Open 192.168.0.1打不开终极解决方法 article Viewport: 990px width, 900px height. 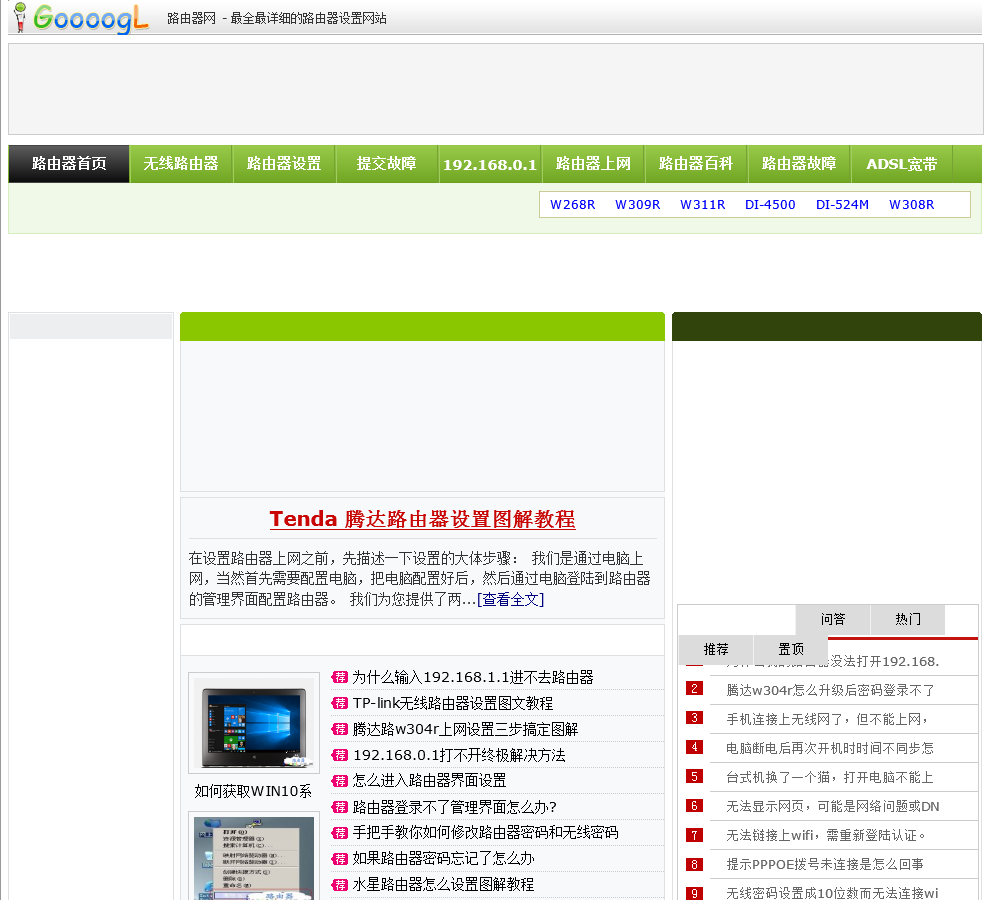459,755
